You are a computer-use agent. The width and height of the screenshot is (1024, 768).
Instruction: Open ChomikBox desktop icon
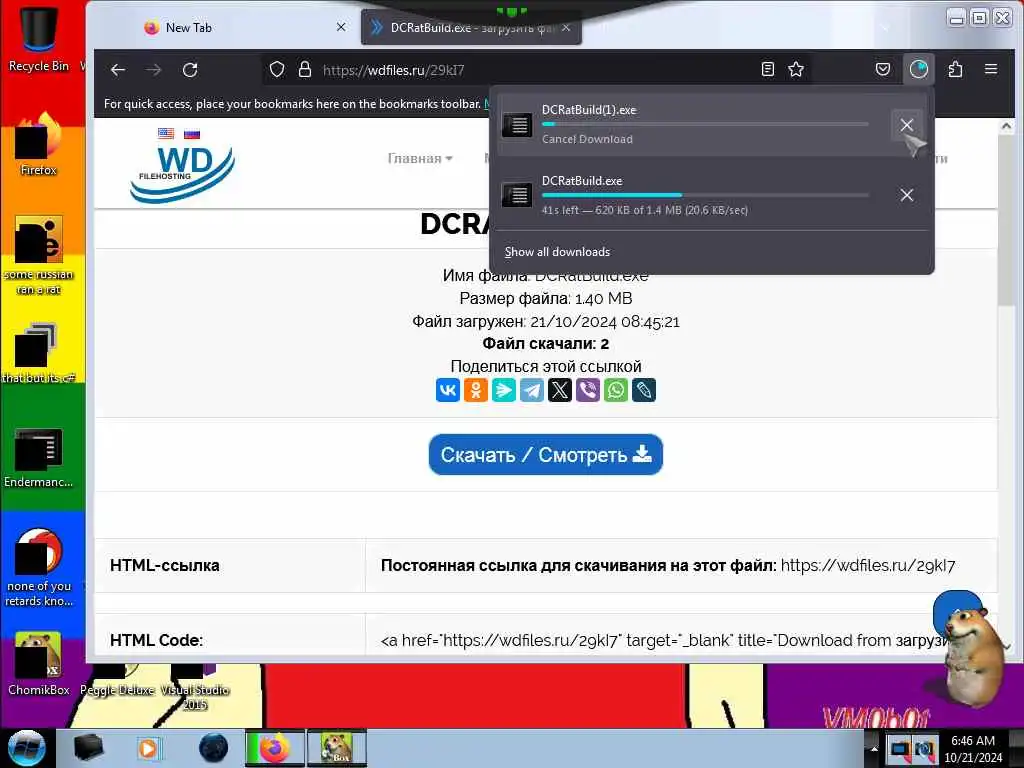click(x=39, y=665)
